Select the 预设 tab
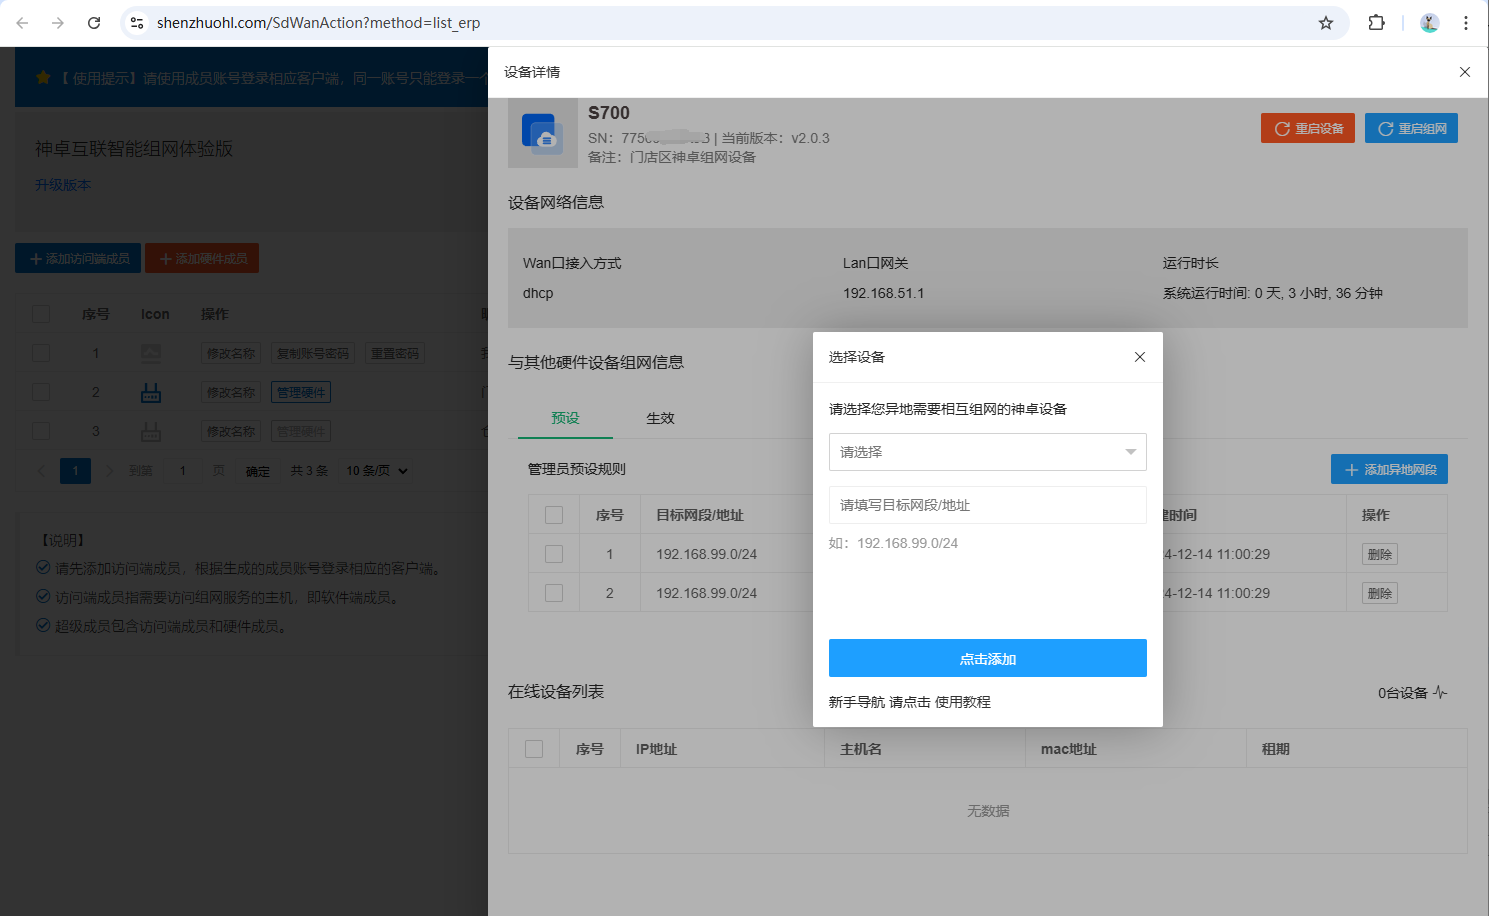 tap(565, 418)
